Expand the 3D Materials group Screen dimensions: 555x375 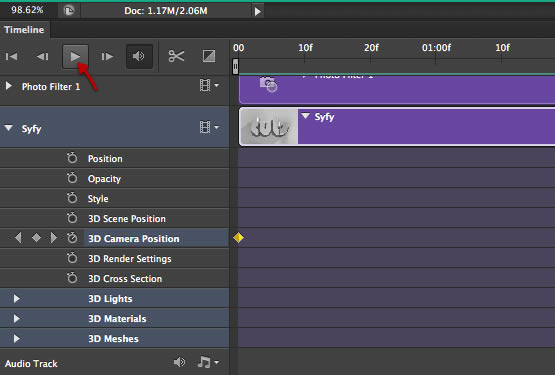click(16, 318)
